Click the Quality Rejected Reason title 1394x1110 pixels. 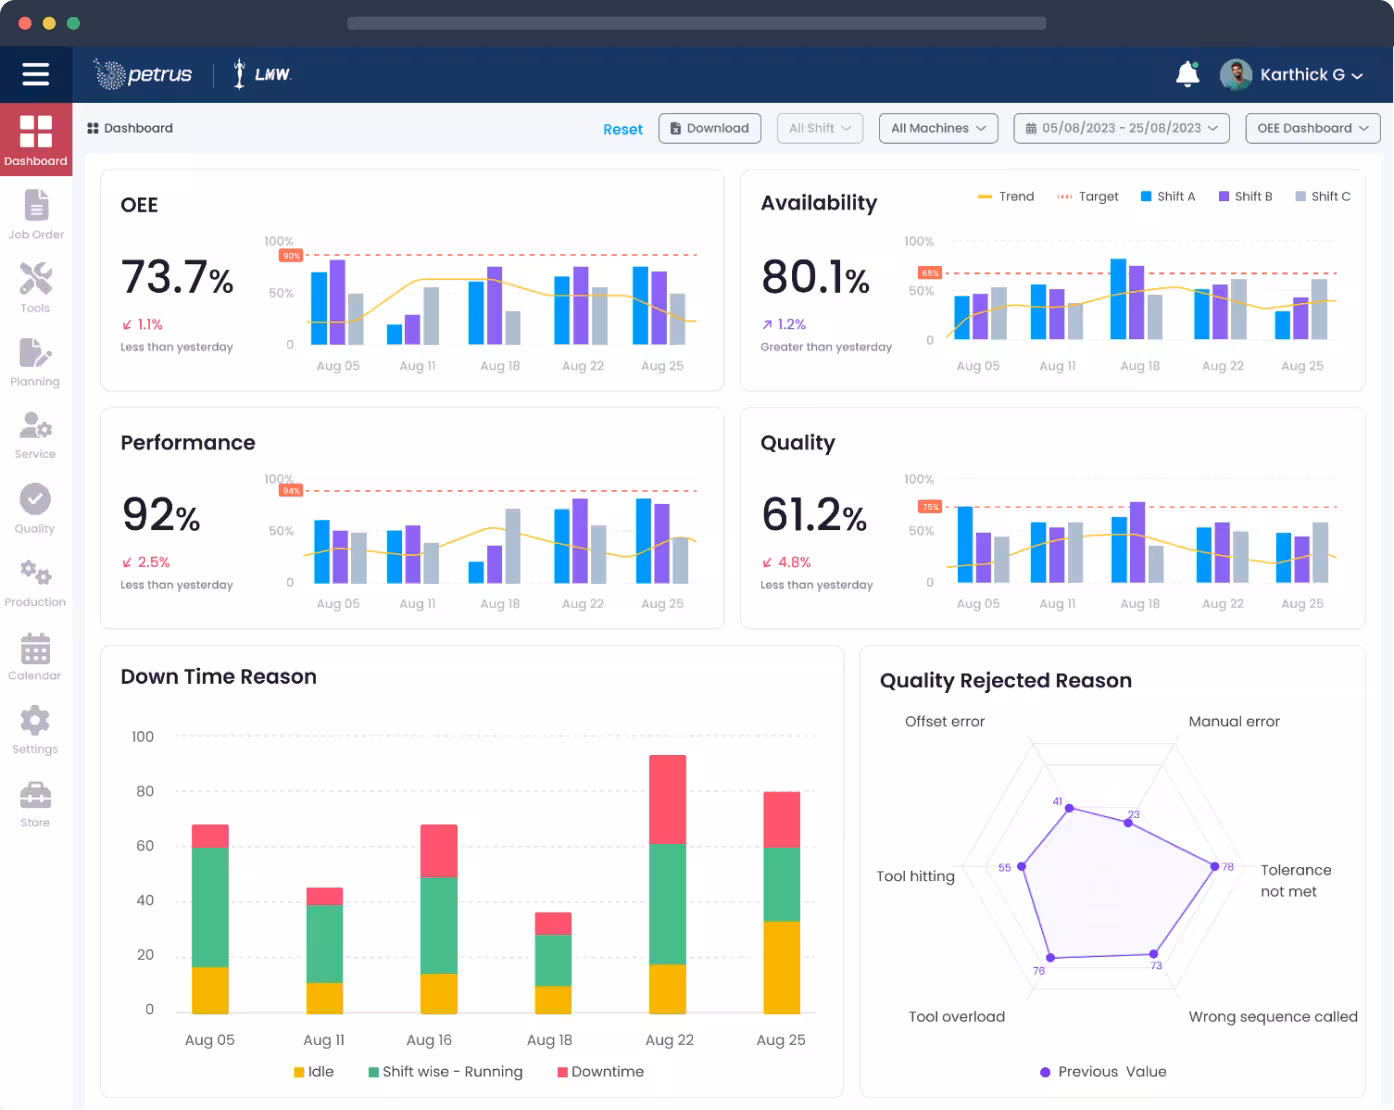pyautogui.click(x=1006, y=681)
